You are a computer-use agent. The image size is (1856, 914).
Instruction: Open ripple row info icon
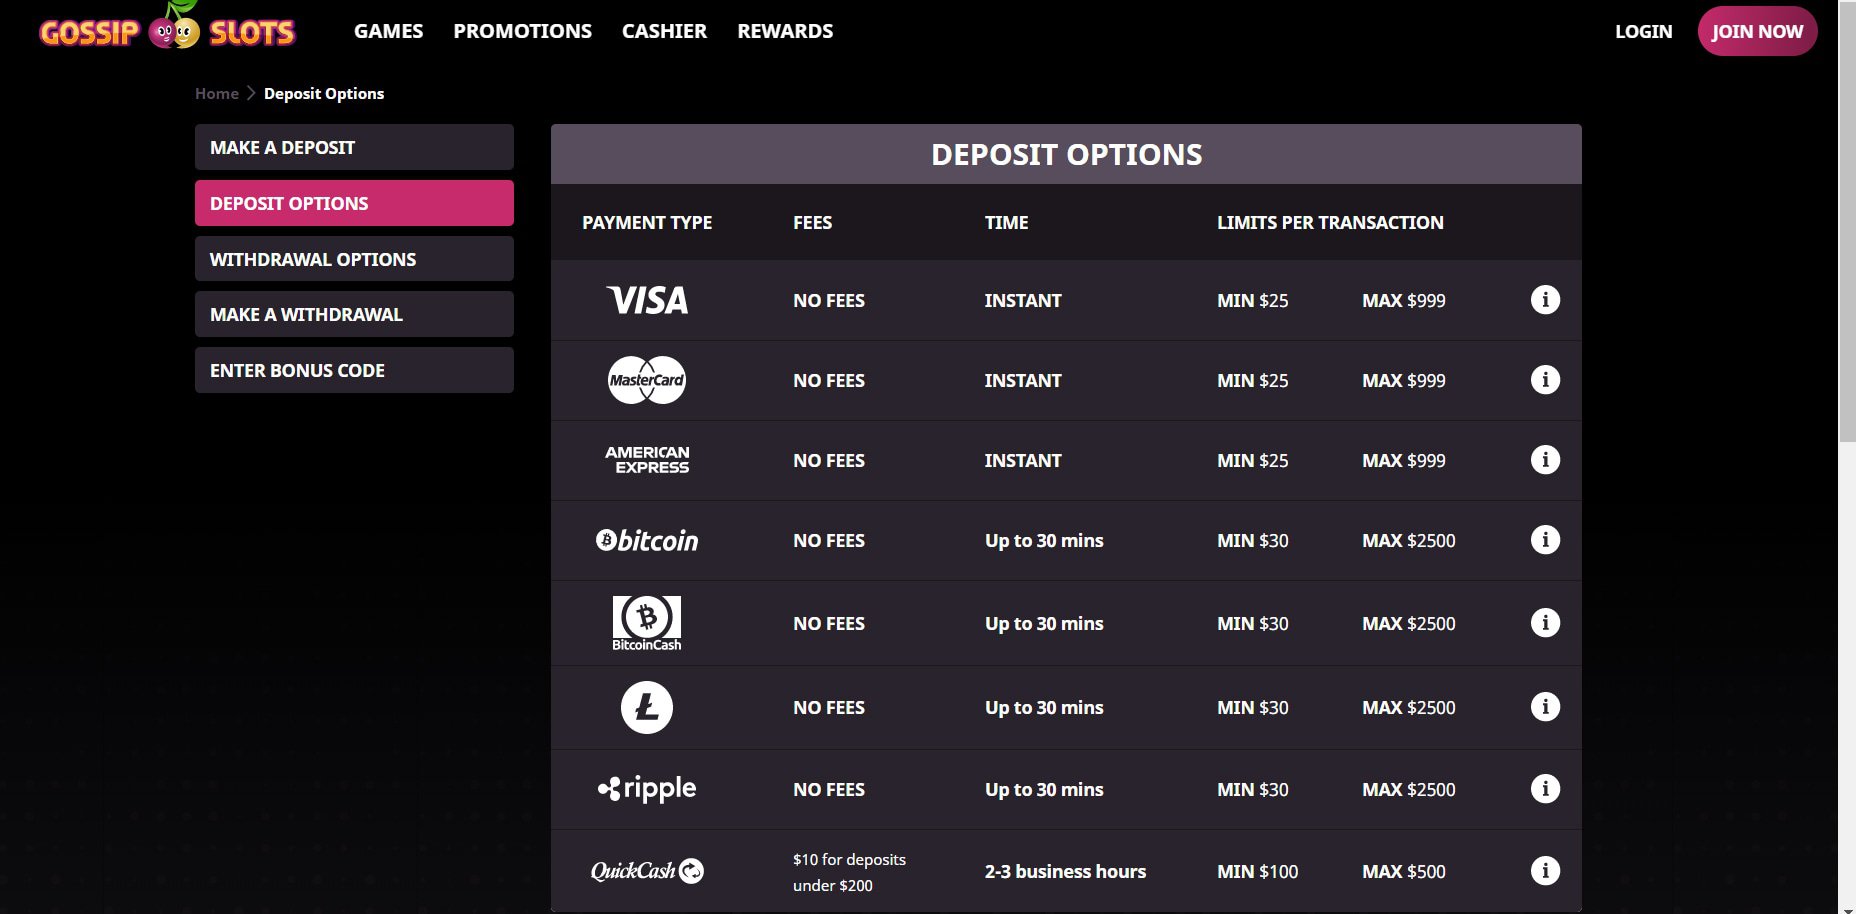(1545, 789)
